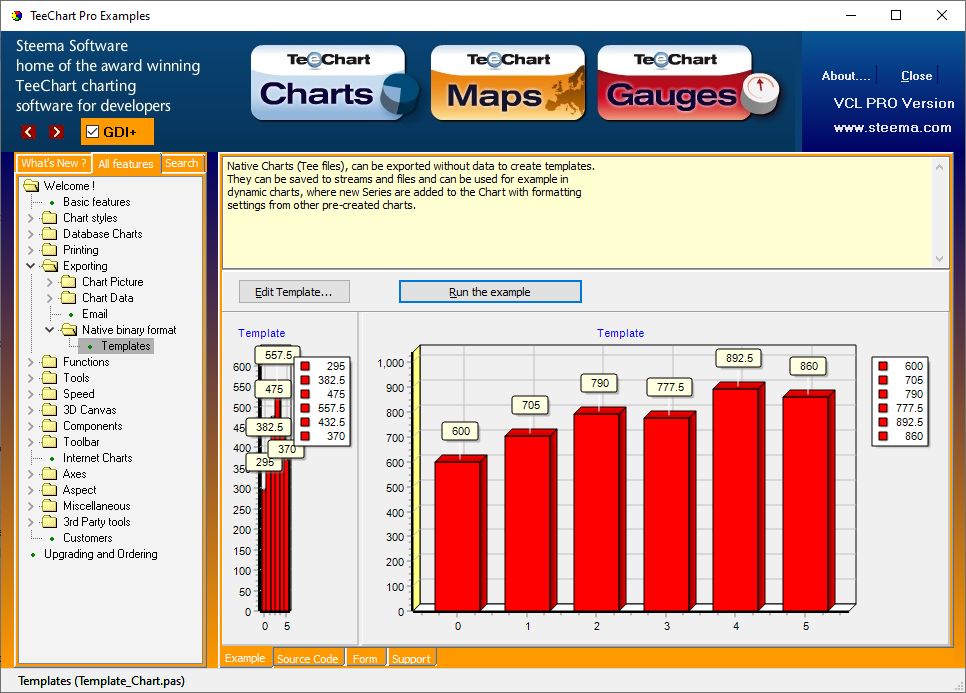Select Upgrading and Ordering tree item

[100, 554]
